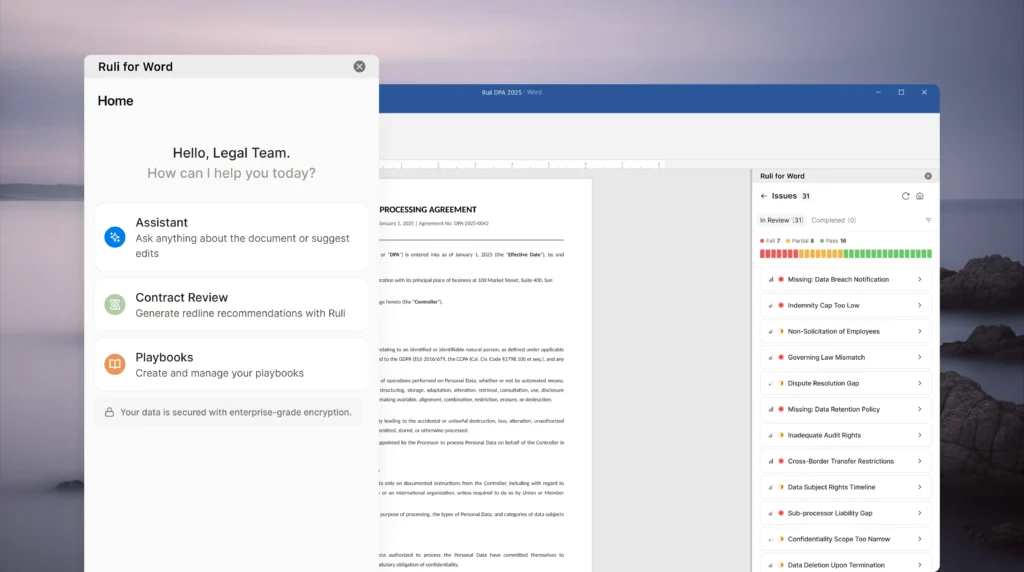Open the Playbooks card
The image size is (1024, 572).
coord(231,365)
